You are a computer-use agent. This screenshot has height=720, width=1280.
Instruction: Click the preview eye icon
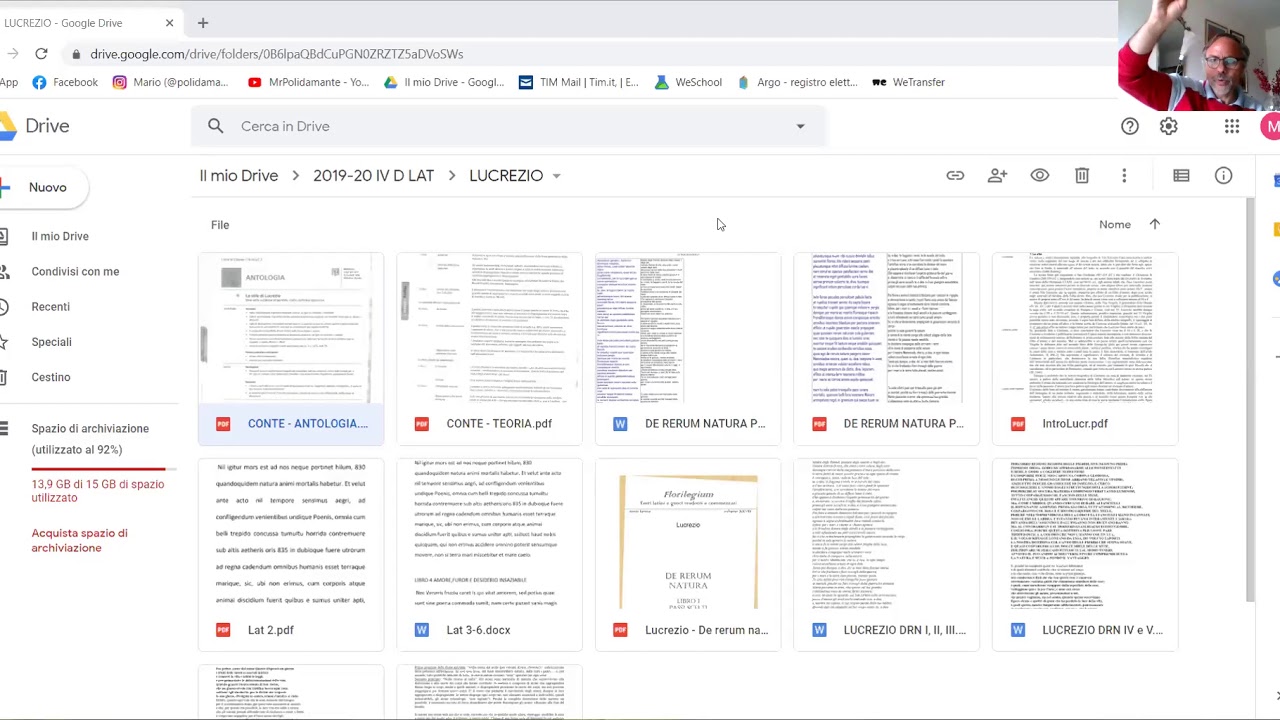tap(1040, 176)
